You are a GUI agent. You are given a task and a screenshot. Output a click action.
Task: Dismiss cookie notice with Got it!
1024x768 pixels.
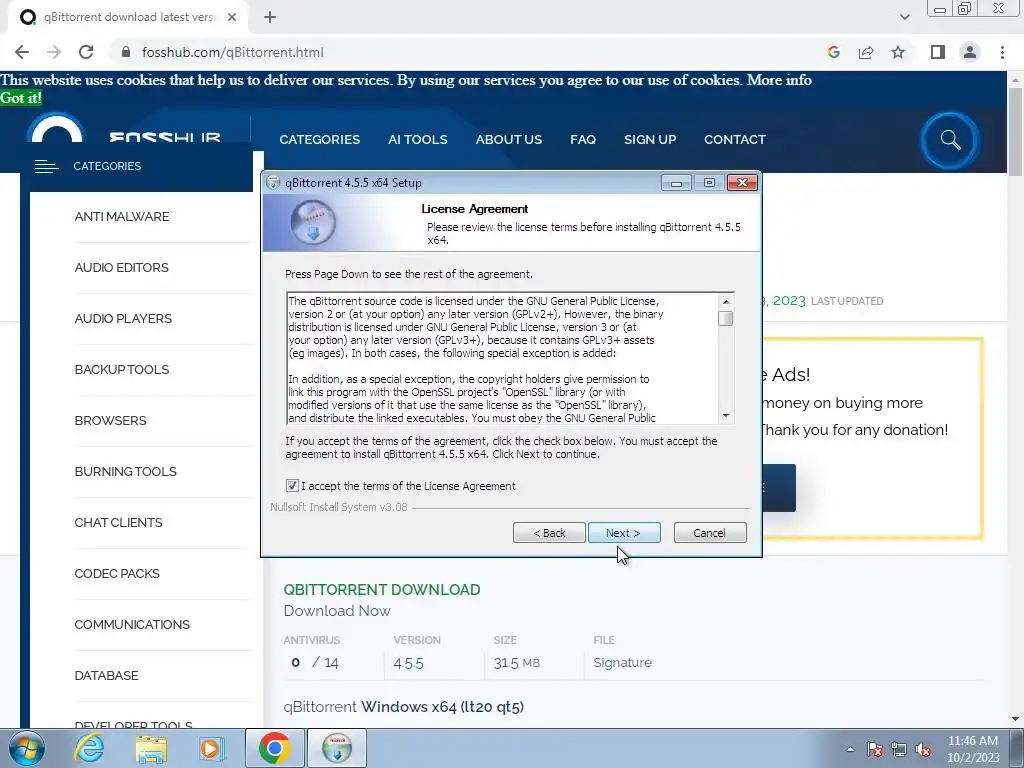point(21,98)
